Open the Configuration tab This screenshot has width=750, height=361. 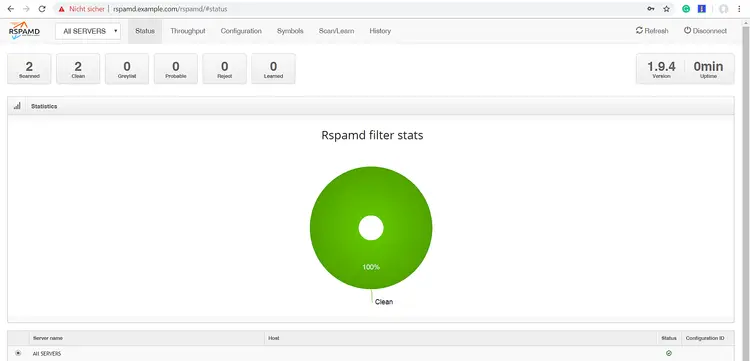click(241, 31)
